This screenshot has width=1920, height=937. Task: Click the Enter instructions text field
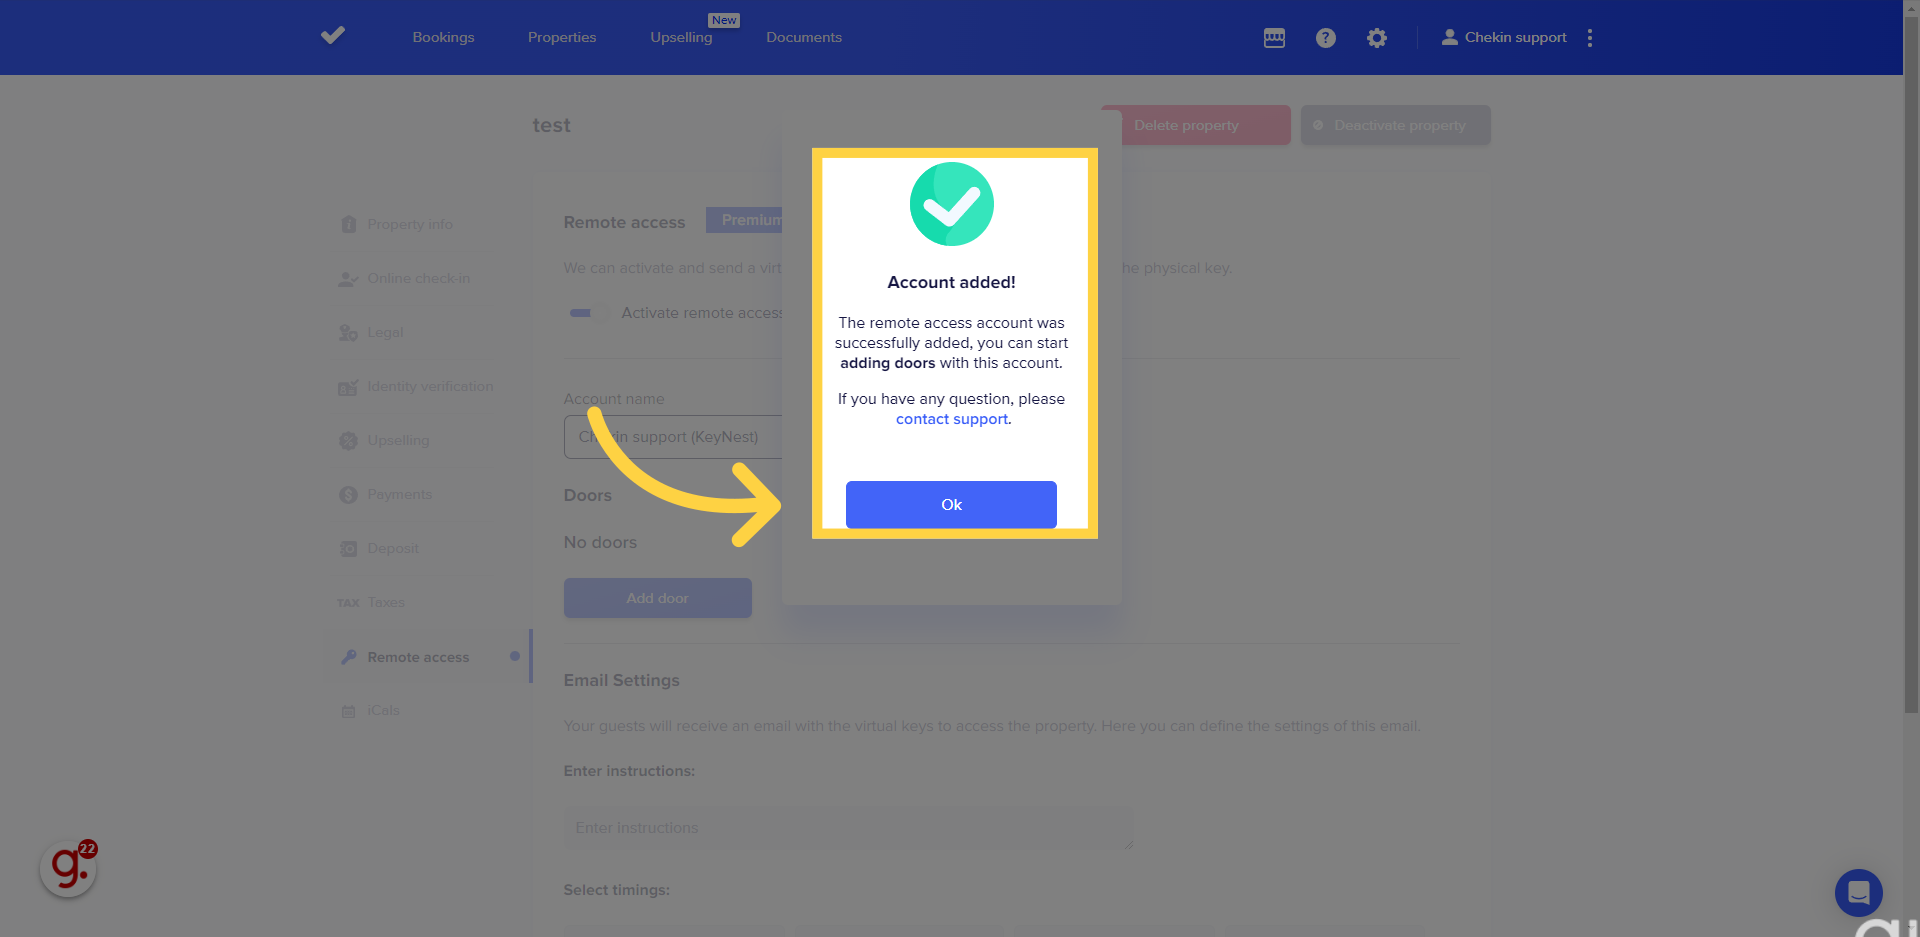848,828
